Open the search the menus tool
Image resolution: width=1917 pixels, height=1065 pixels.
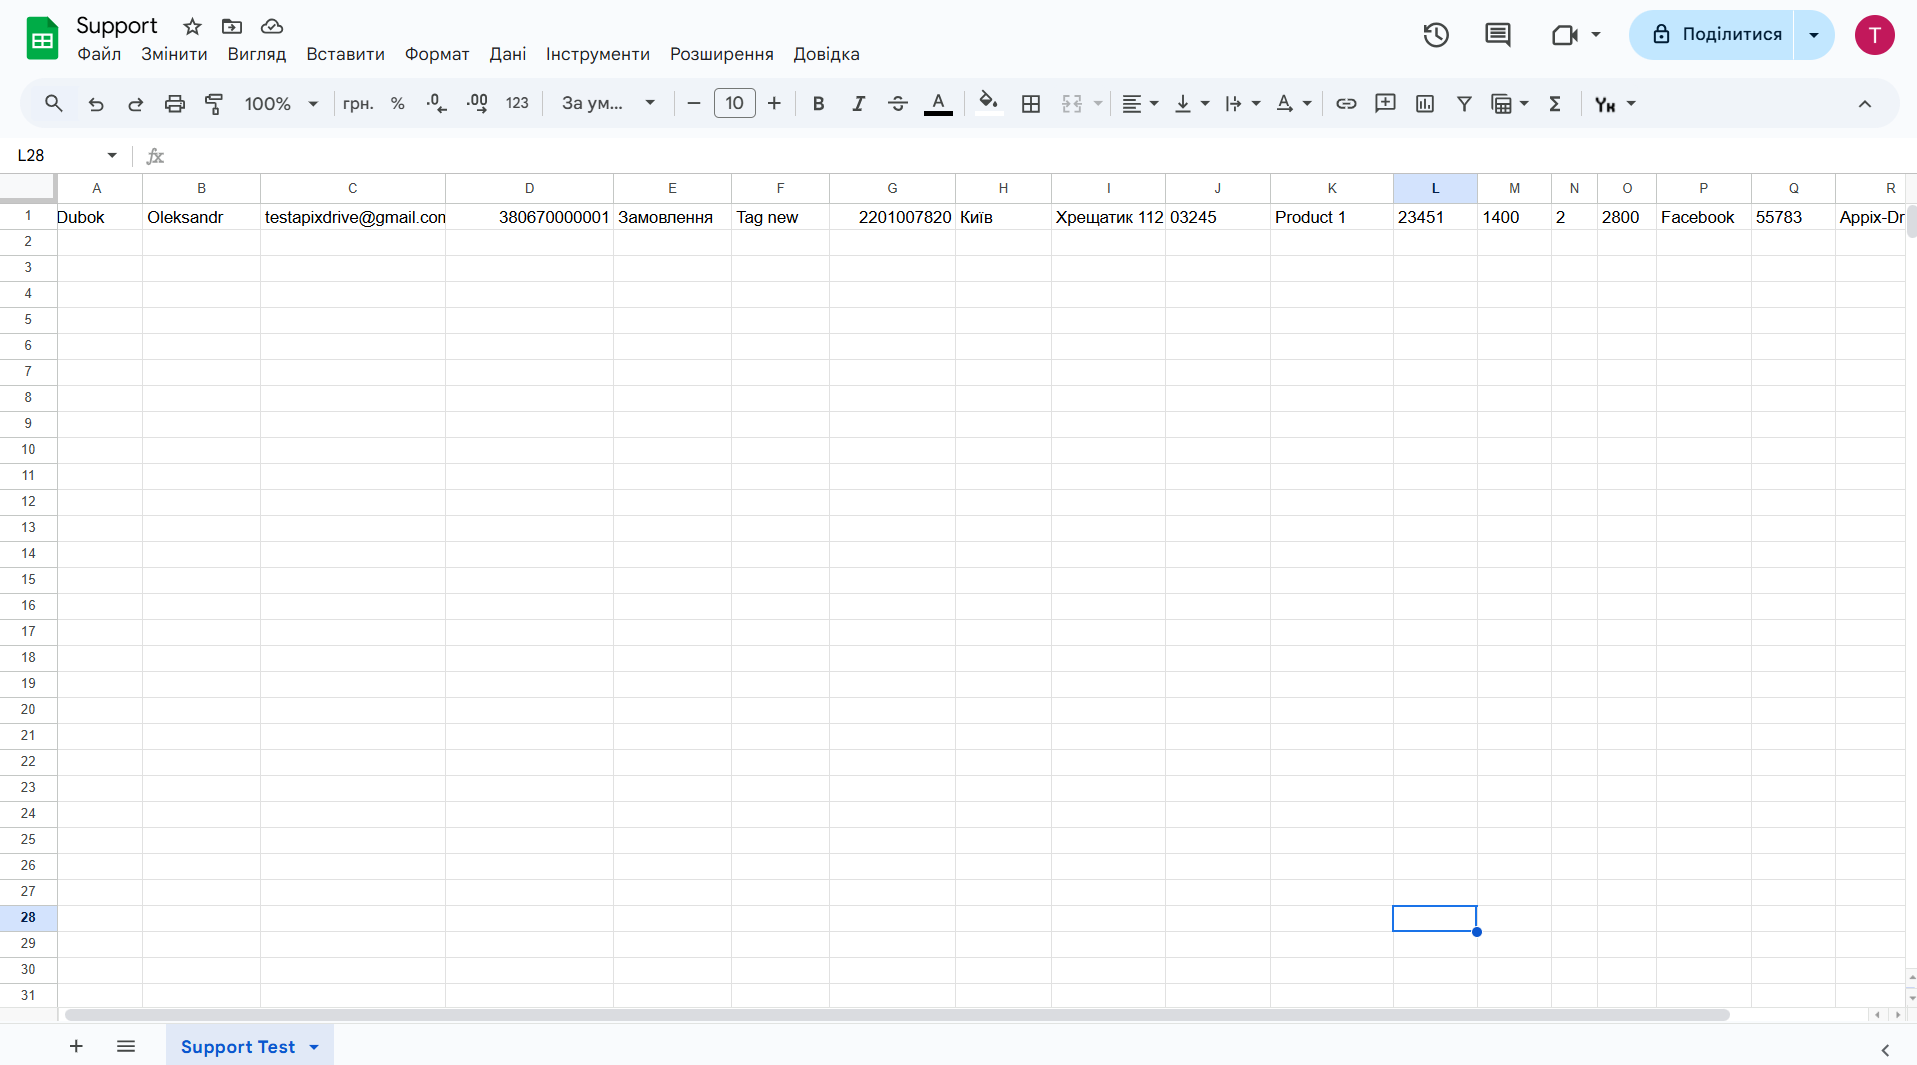click(x=54, y=103)
